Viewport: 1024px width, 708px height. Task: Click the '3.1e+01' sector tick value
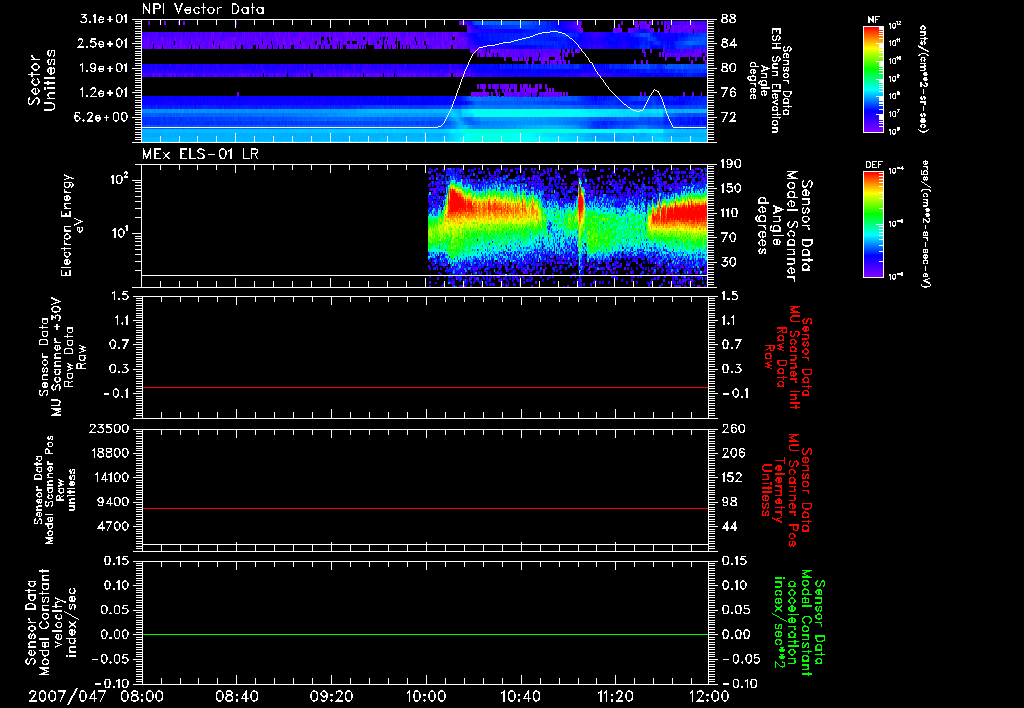(x=104, y=19)
